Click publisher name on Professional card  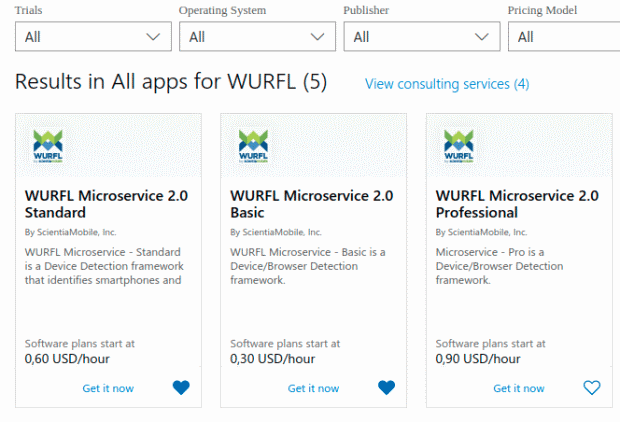click(x=481, y=232)
